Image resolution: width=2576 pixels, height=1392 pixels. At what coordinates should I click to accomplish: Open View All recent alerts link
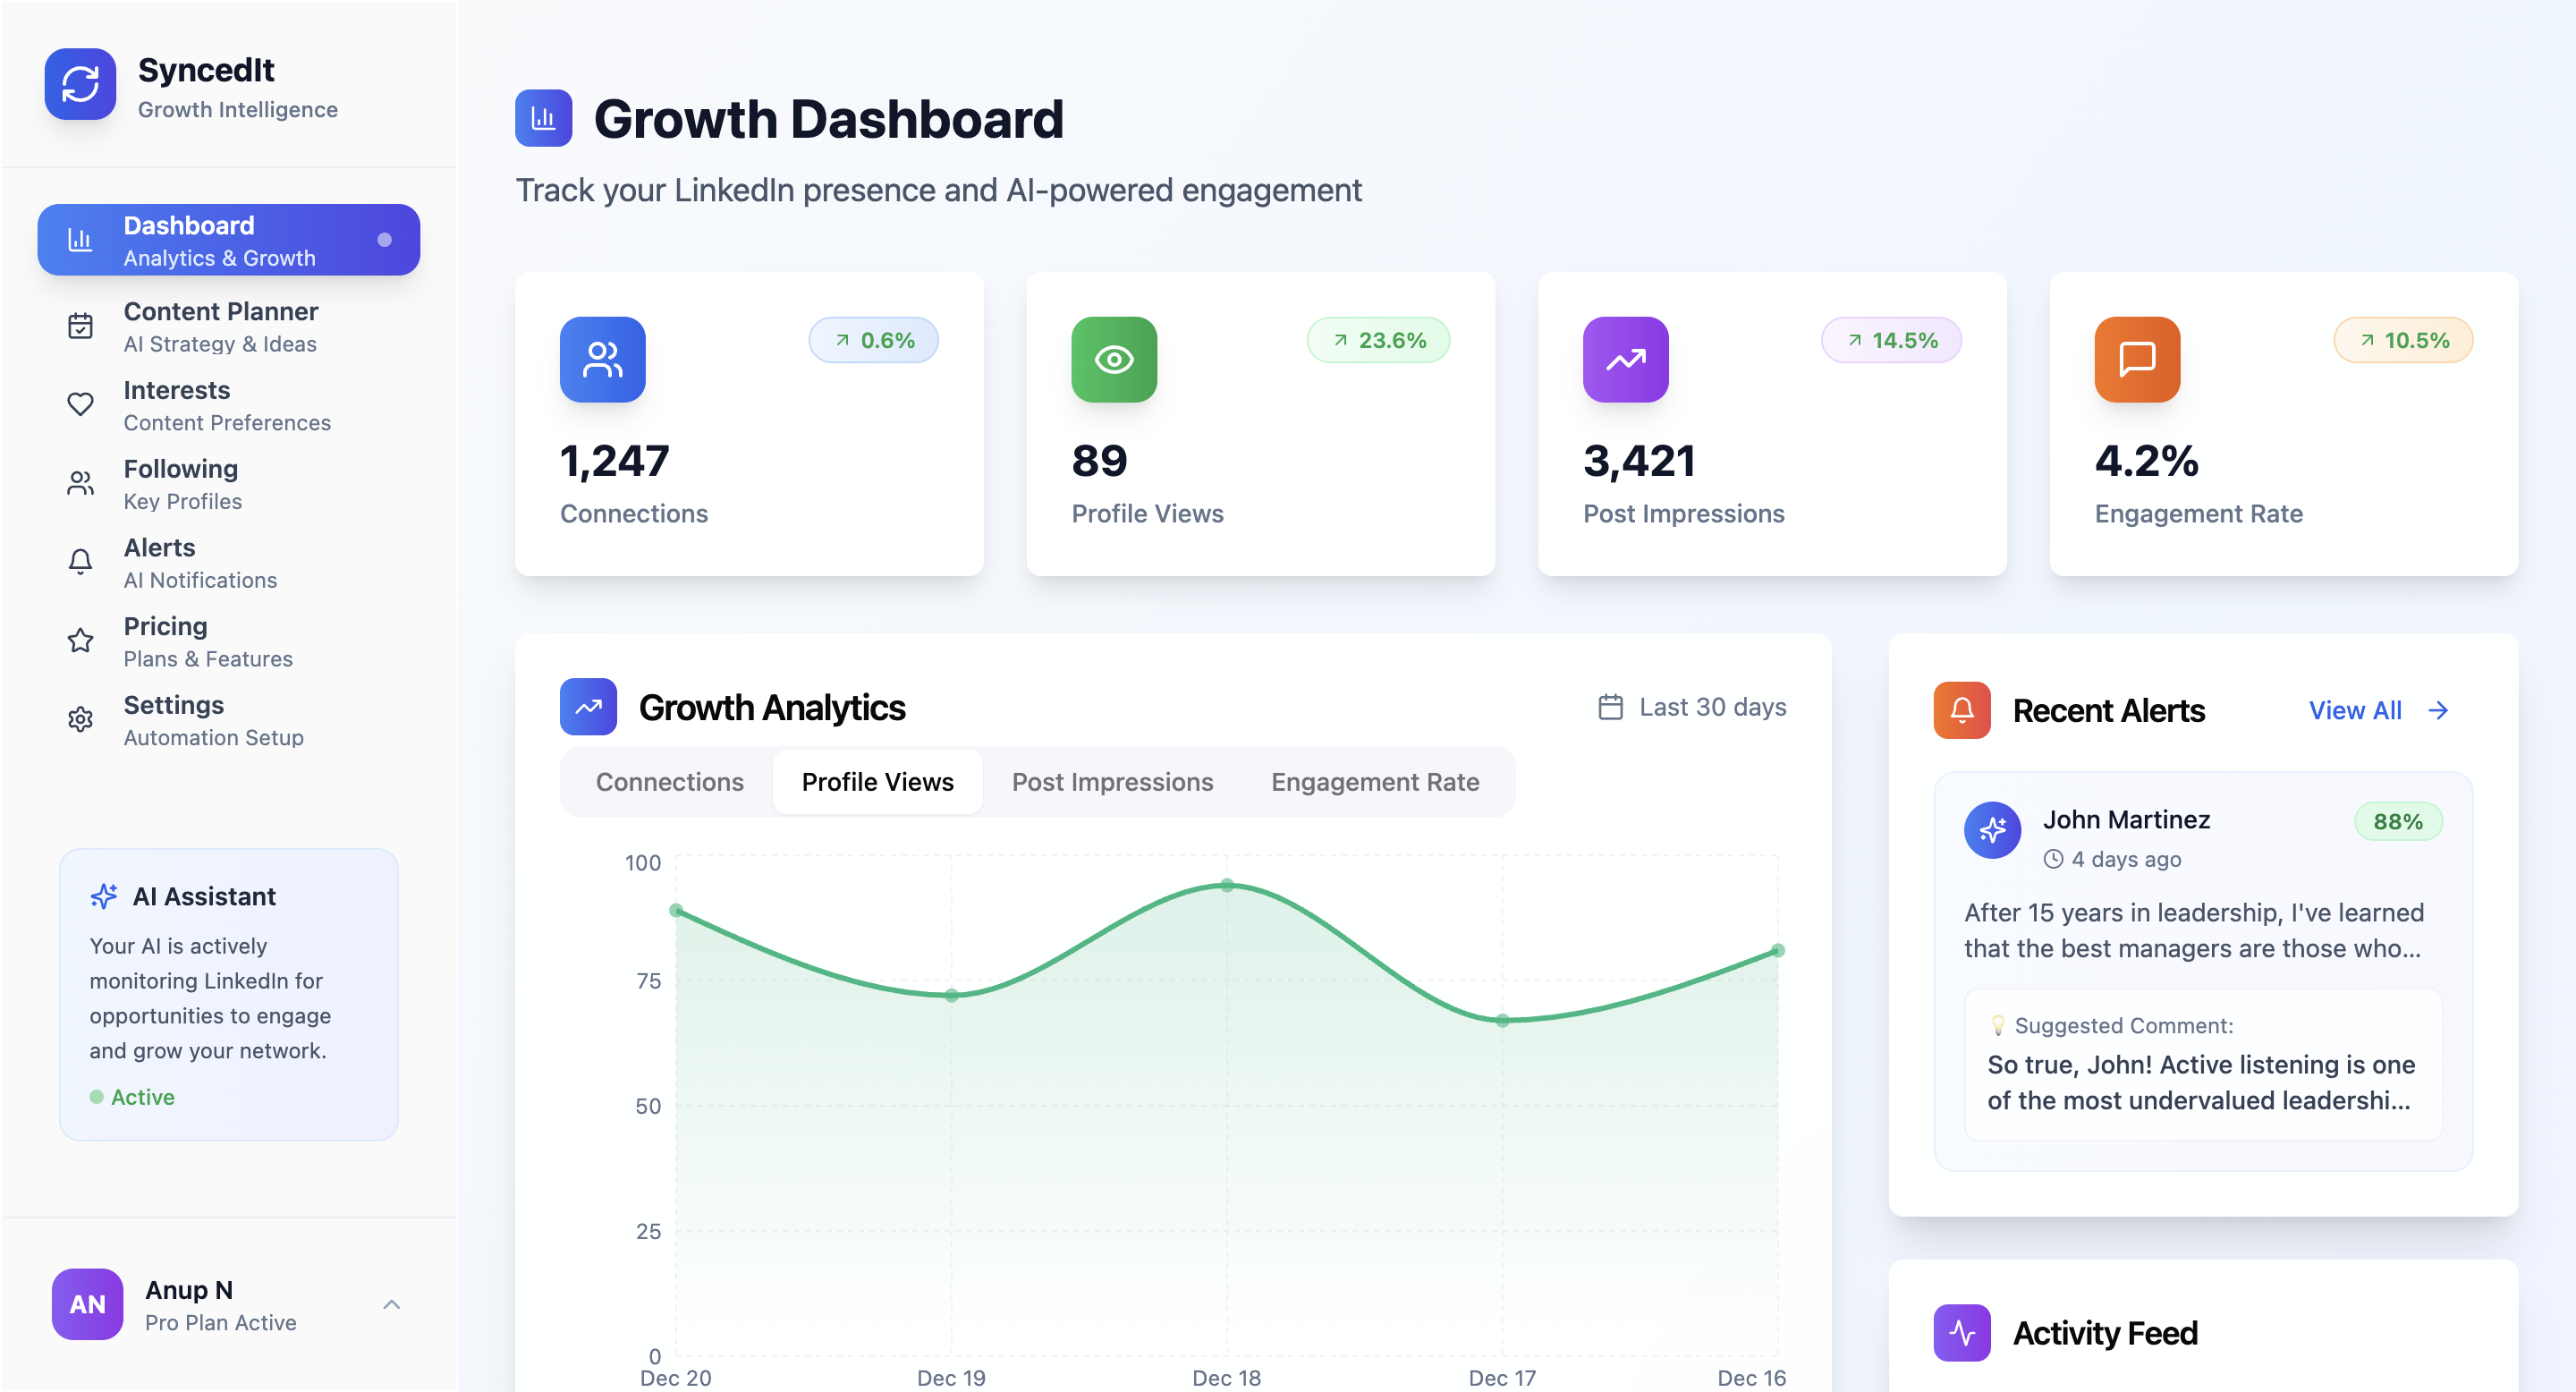[x=2354, y=710]
